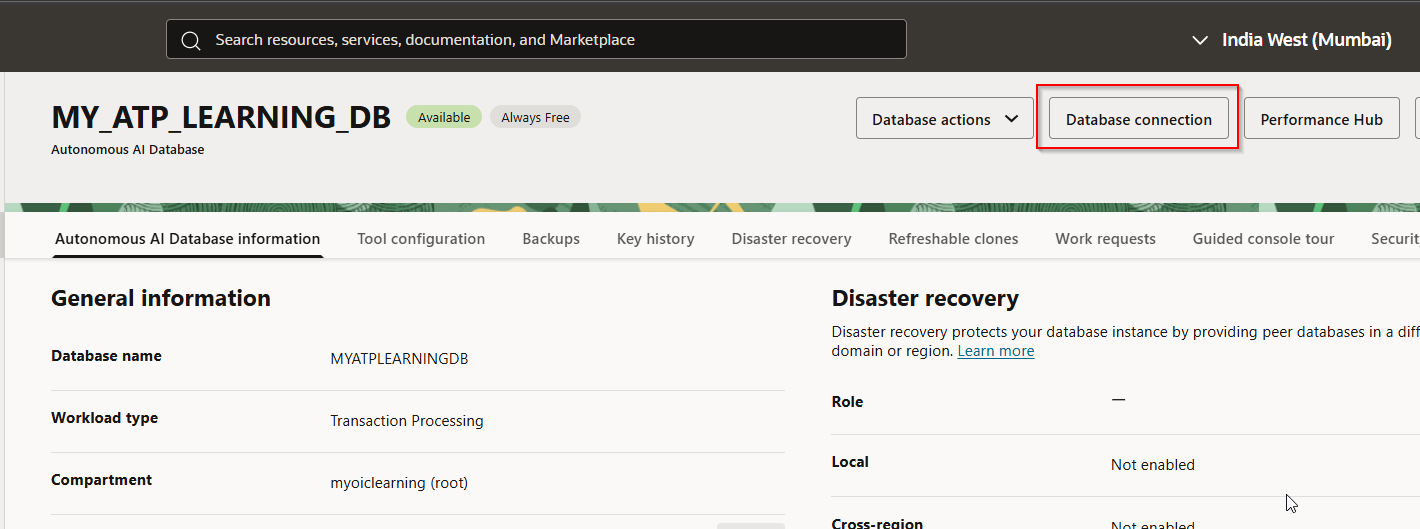The height and width of the screenshot is (529, 1420).
Task: Open the Backups tab
Action: [551, 239]
